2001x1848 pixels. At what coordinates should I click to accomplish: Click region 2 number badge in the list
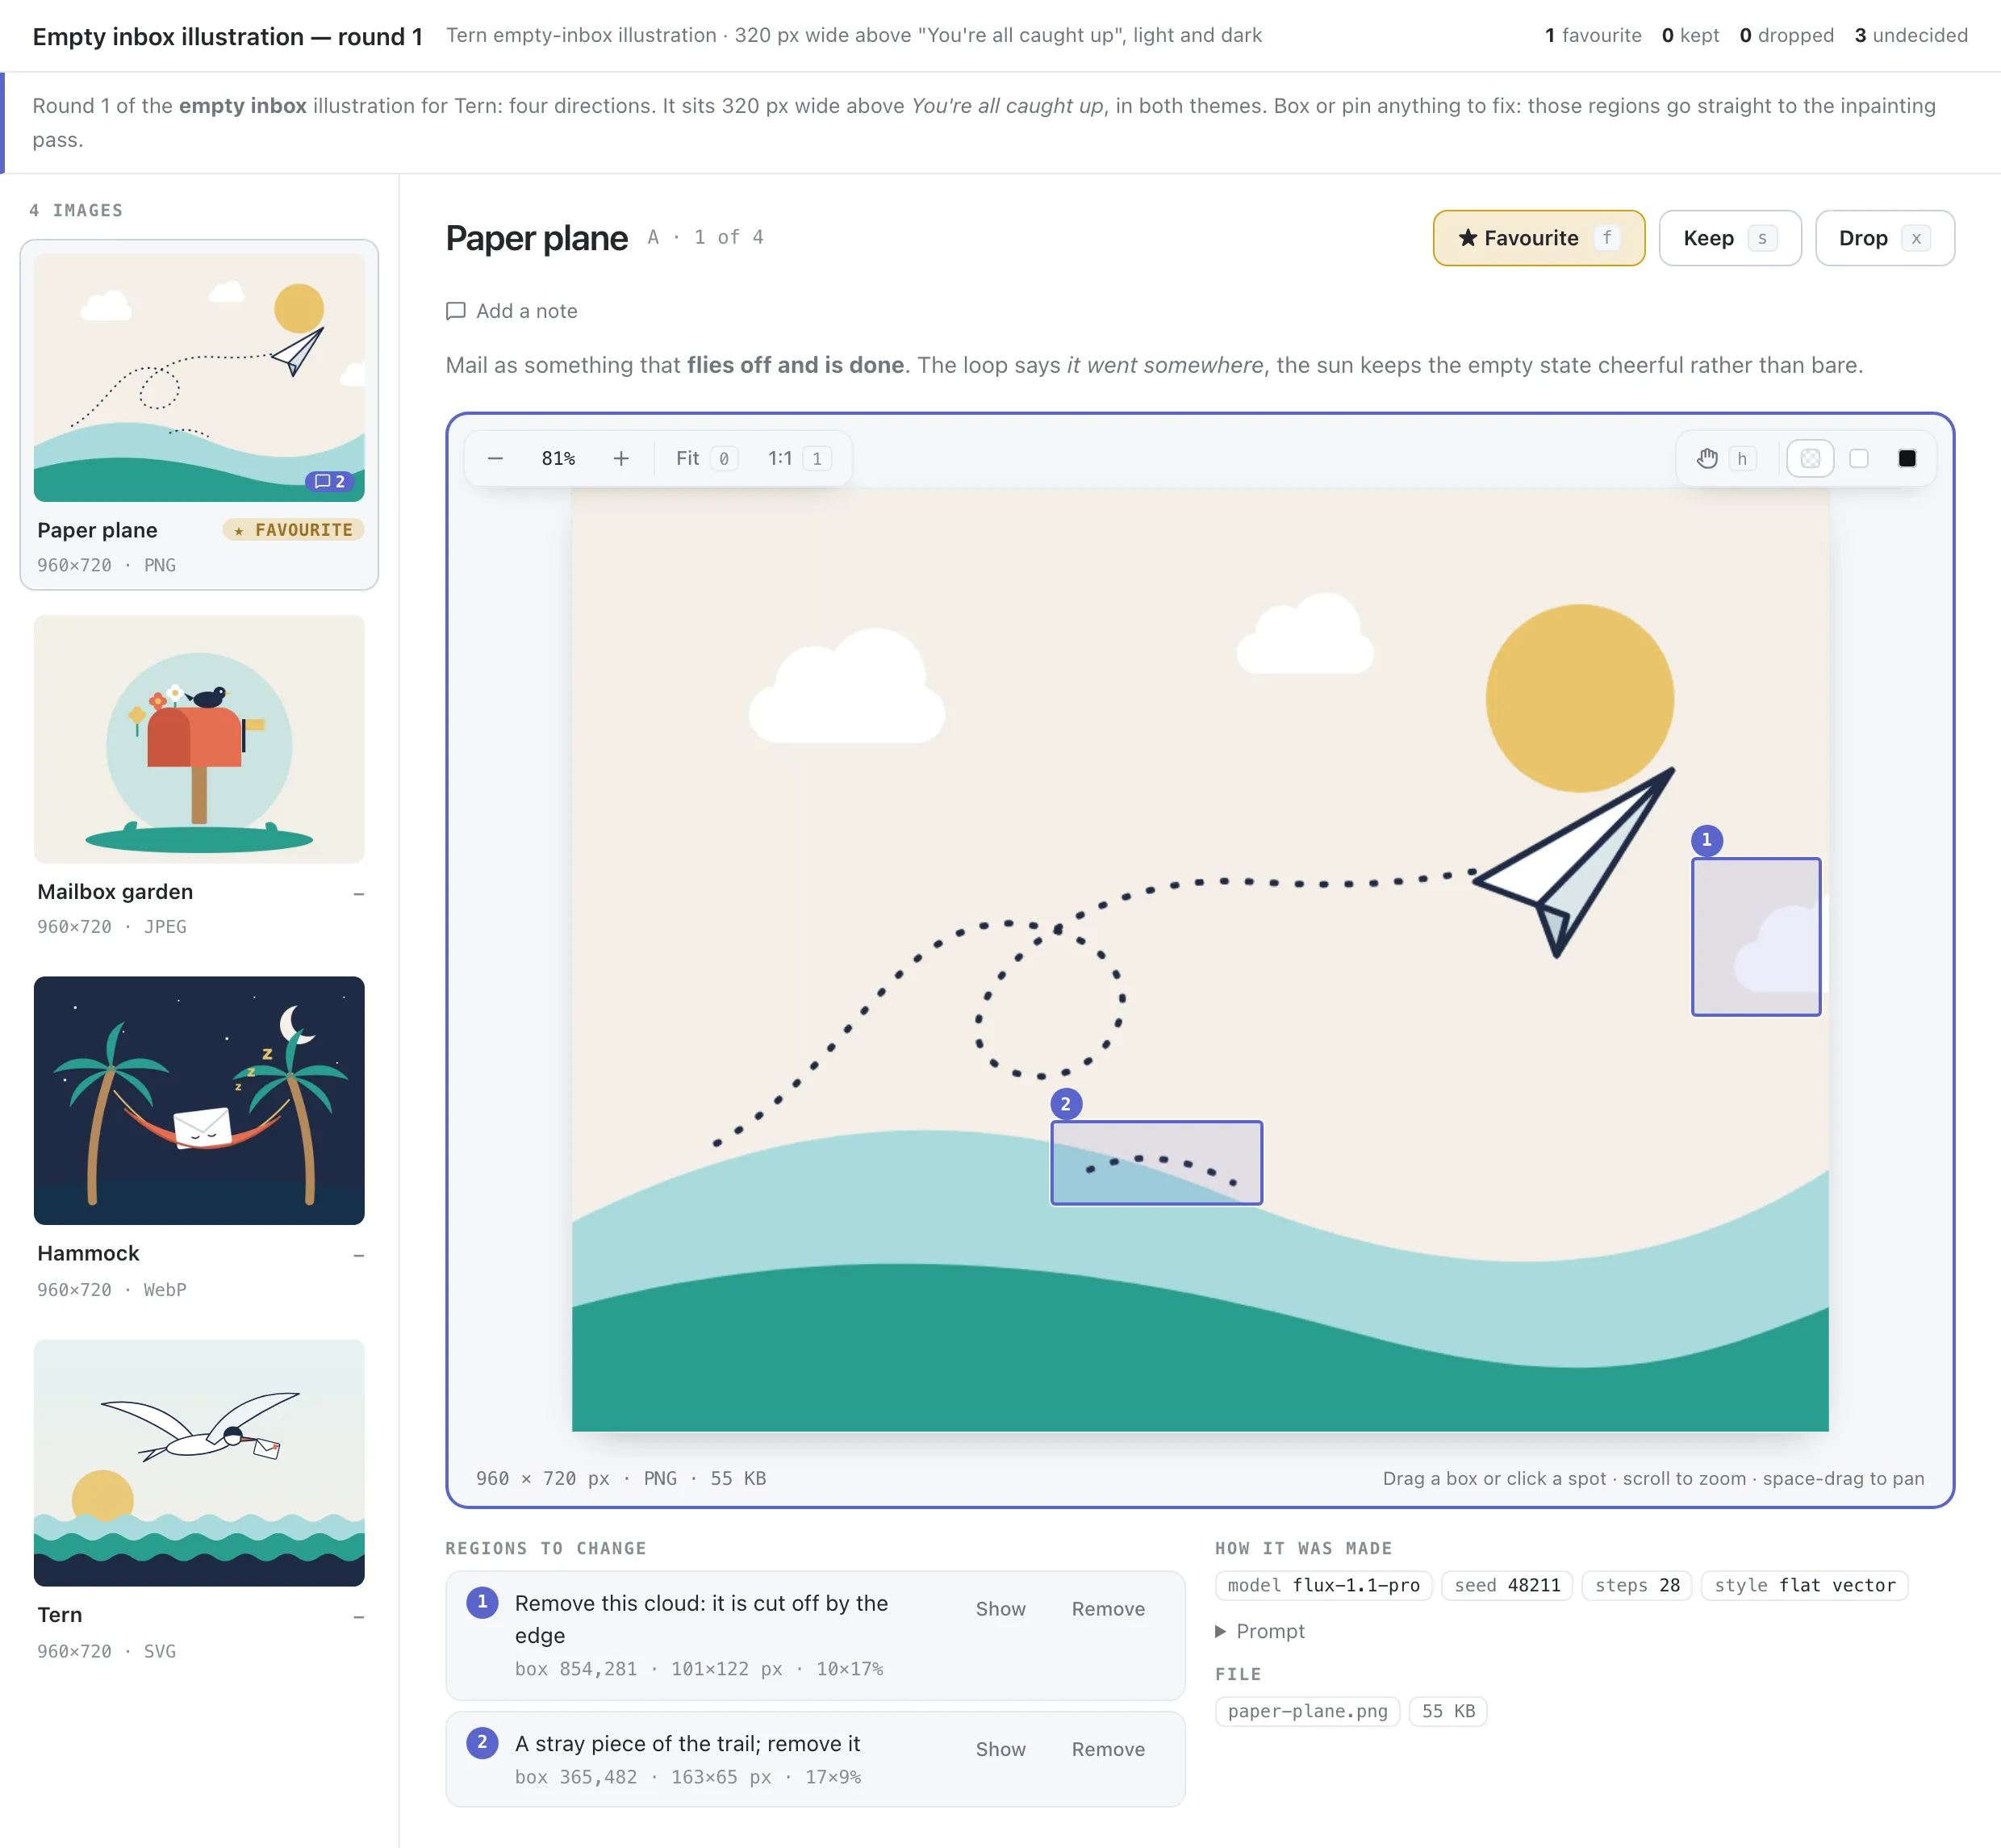(x=482, y=1742)
